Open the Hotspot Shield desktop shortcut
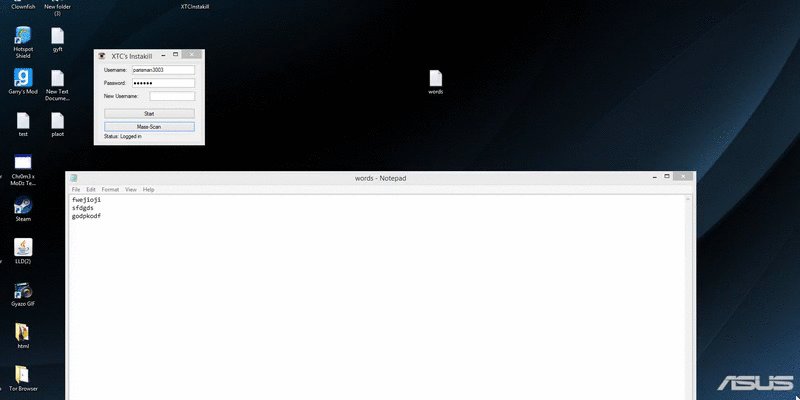The height and width of the screenshot is (400, 800). [x=22, y=42]
